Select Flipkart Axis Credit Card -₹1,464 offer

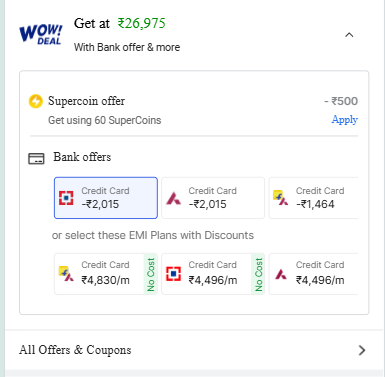pos(313,198)
